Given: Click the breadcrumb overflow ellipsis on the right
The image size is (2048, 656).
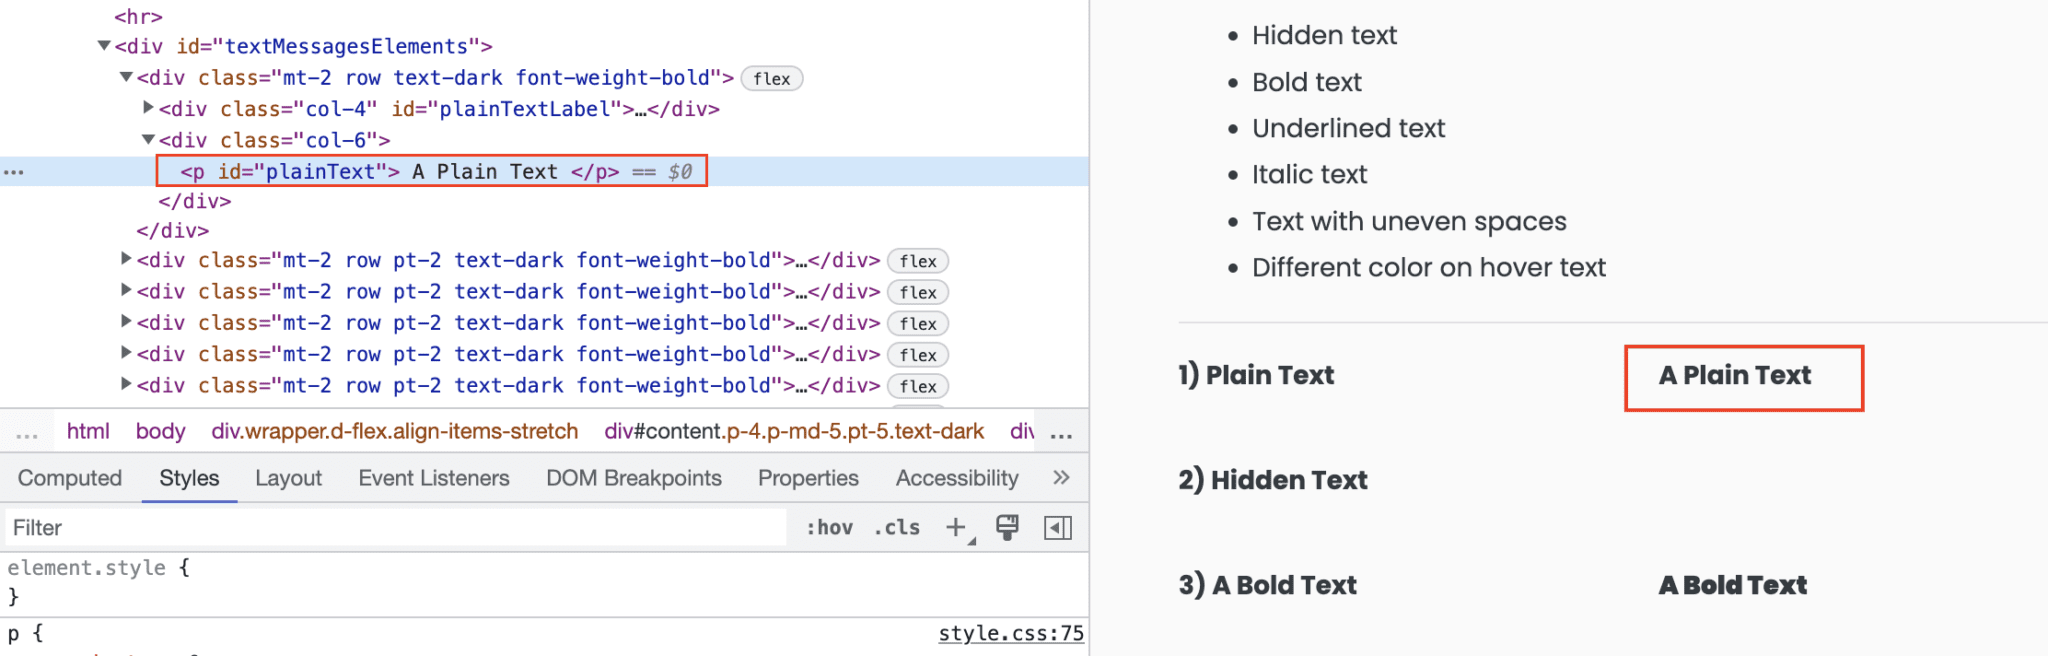Looking at the screenshot, I should (x=1062, y=432).
